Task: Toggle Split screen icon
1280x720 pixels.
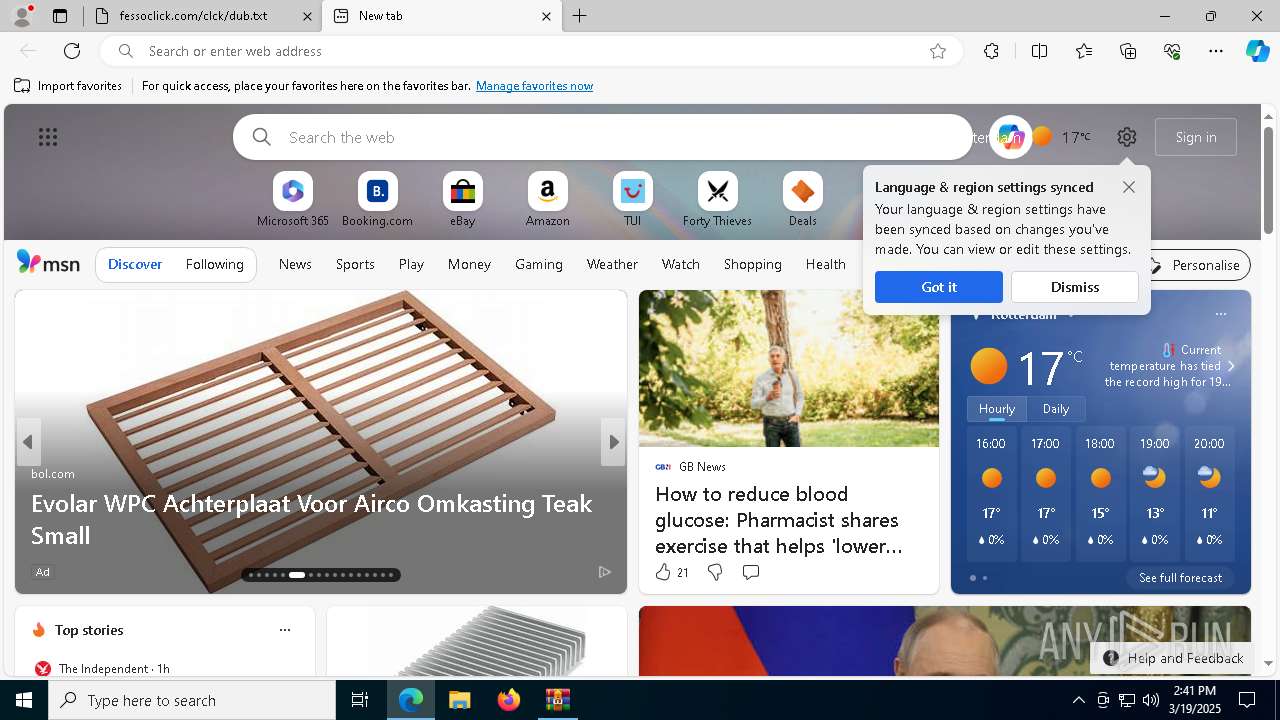Action: coord(1039,51)
